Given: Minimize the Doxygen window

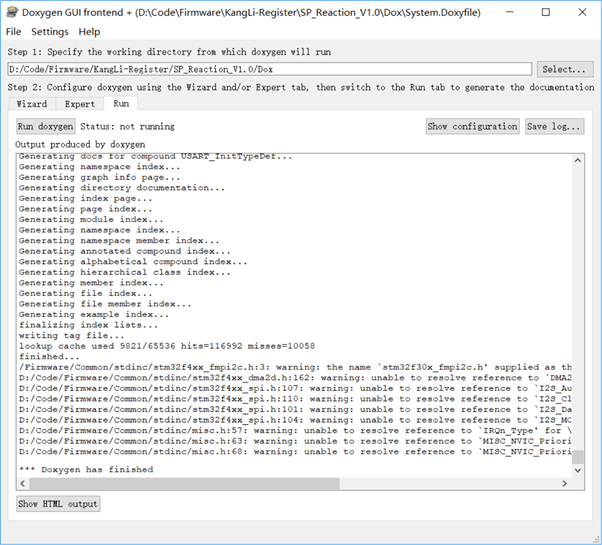Looking at the screenshot, I should 509,12.
